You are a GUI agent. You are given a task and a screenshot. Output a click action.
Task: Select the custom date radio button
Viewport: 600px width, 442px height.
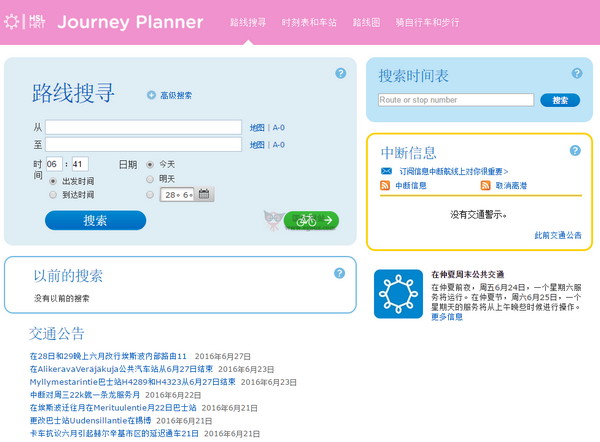tap(150, 195)
